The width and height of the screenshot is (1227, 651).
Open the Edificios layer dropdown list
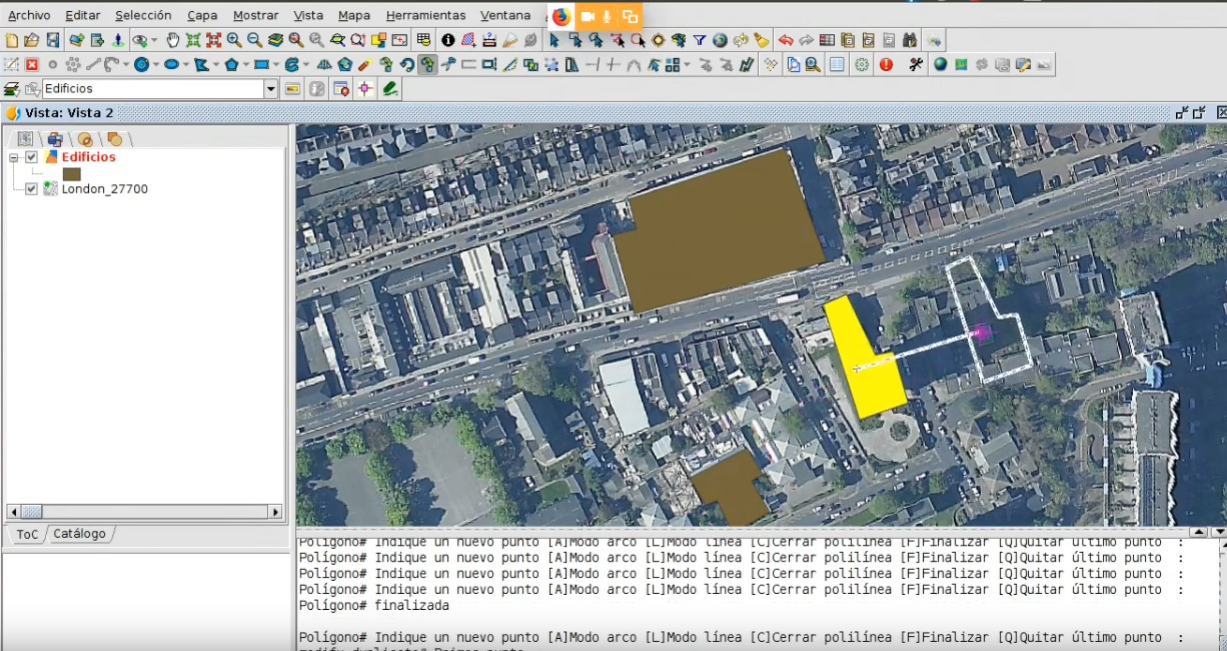point(271,89)
